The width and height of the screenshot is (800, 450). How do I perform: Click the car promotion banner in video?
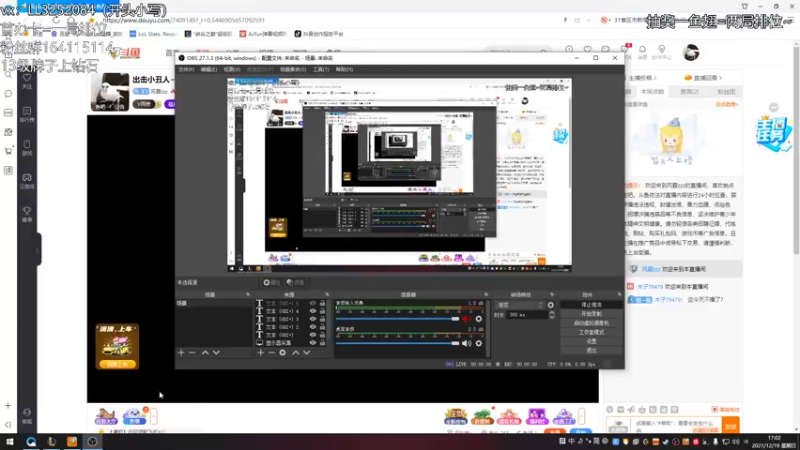pos(117,346)
